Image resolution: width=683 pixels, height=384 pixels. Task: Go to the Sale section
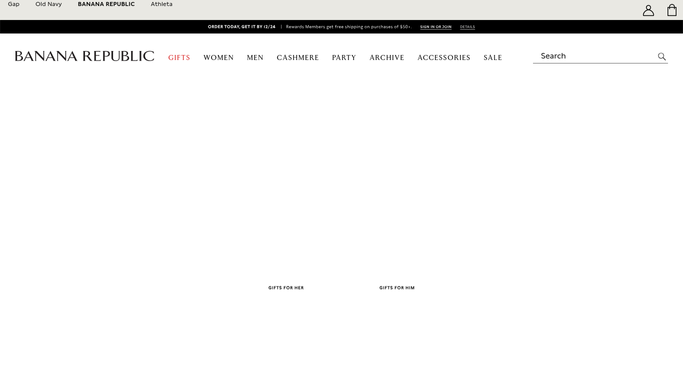(493, 57)
